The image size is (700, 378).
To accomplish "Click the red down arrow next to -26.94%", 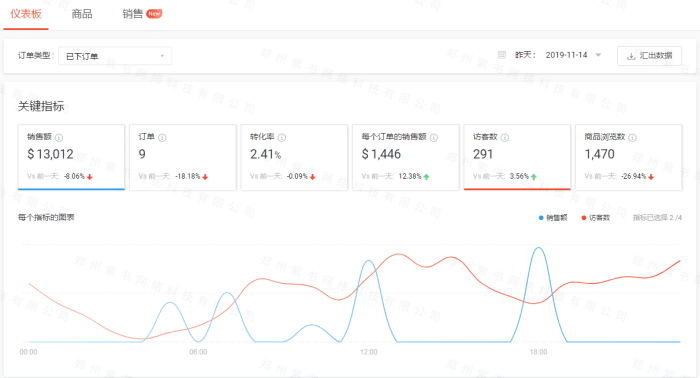I will [x=651, y=177].
